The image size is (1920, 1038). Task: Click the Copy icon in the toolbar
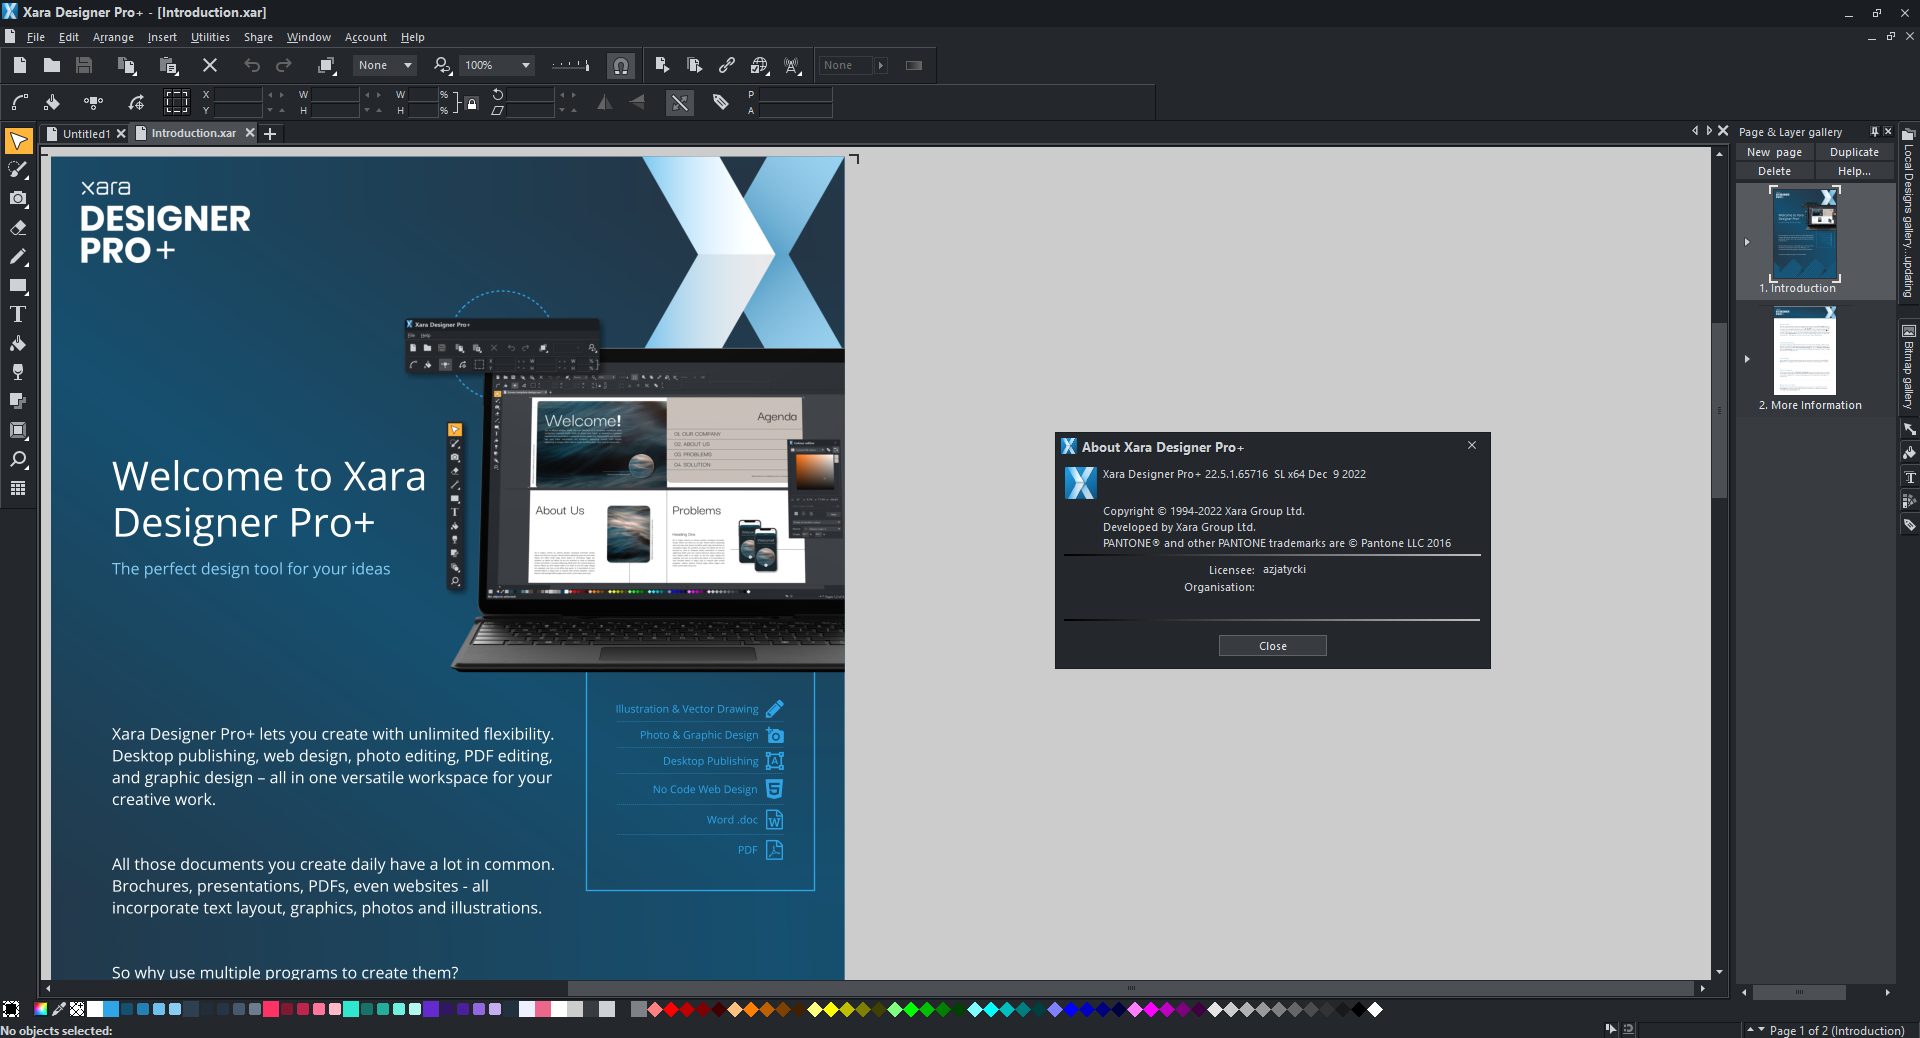[x=126, y=65]
